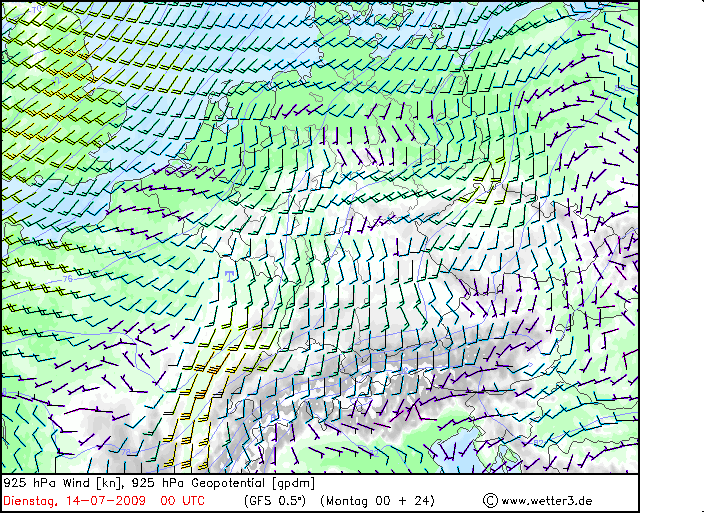The width and height of the screenshot is (704, 513).
Task: Select the red 00 UTC time text
Action: coord(182,500)
